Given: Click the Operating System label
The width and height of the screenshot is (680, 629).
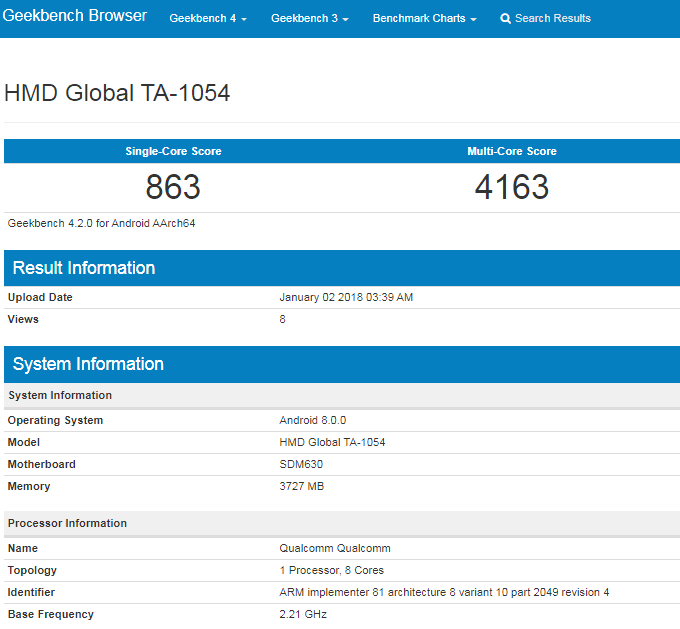Looking at the screenshot, I should point(55,420).
